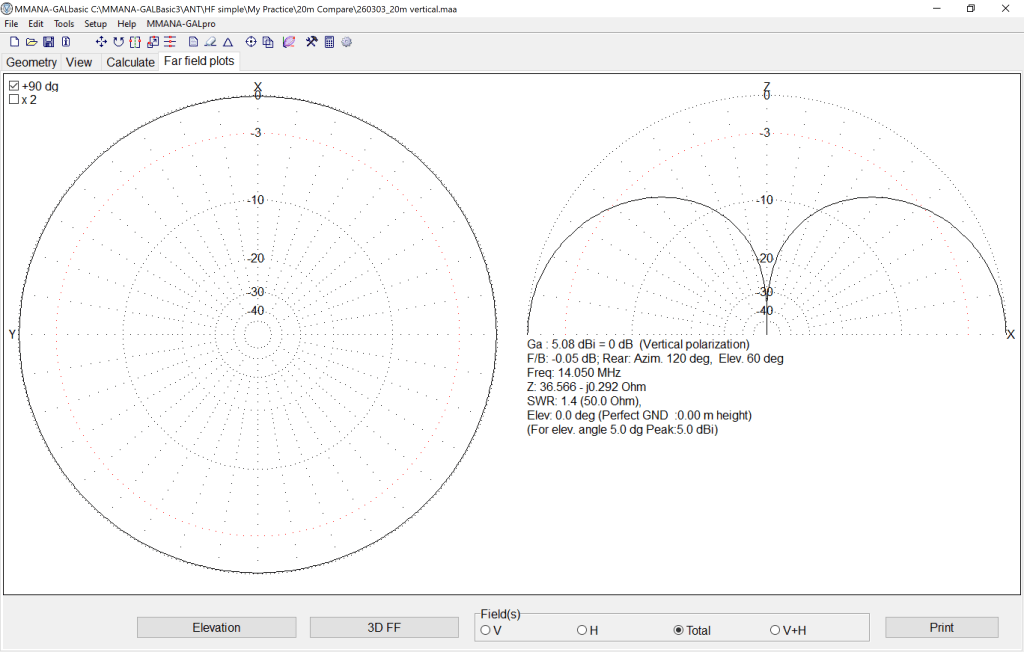
Task: Open the calculator icon in toolbar
Action: 329,42
